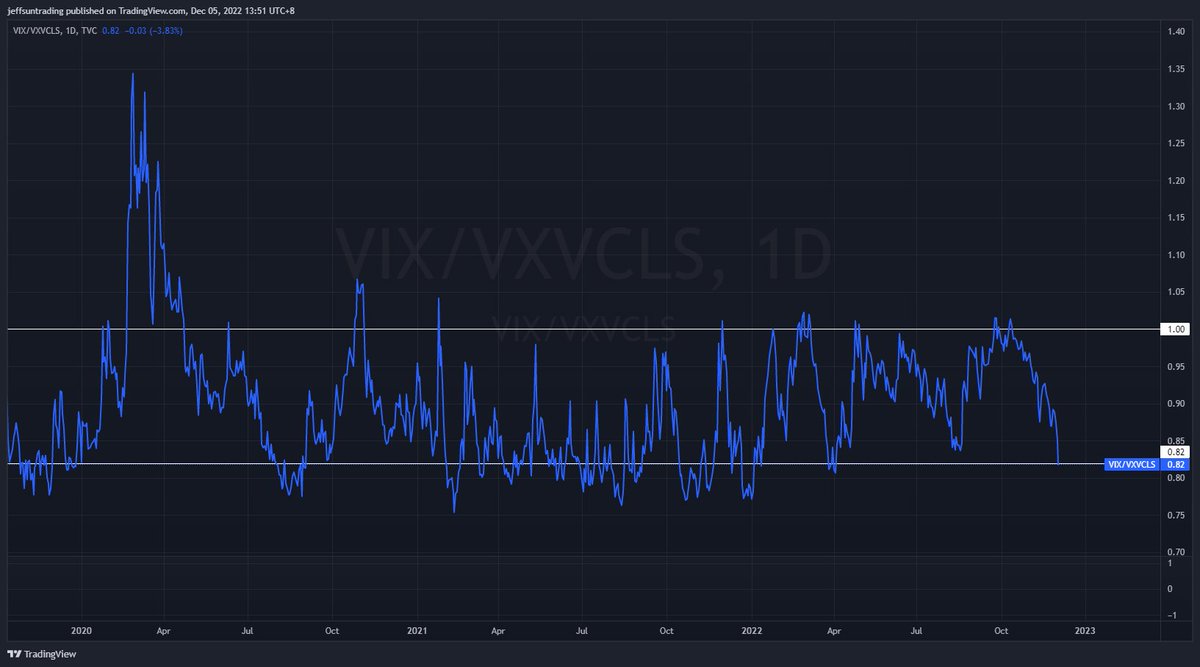Click the 2023 label on the time axis
The height and width of the screenshot is (667, 1200).
point(1086,631)
